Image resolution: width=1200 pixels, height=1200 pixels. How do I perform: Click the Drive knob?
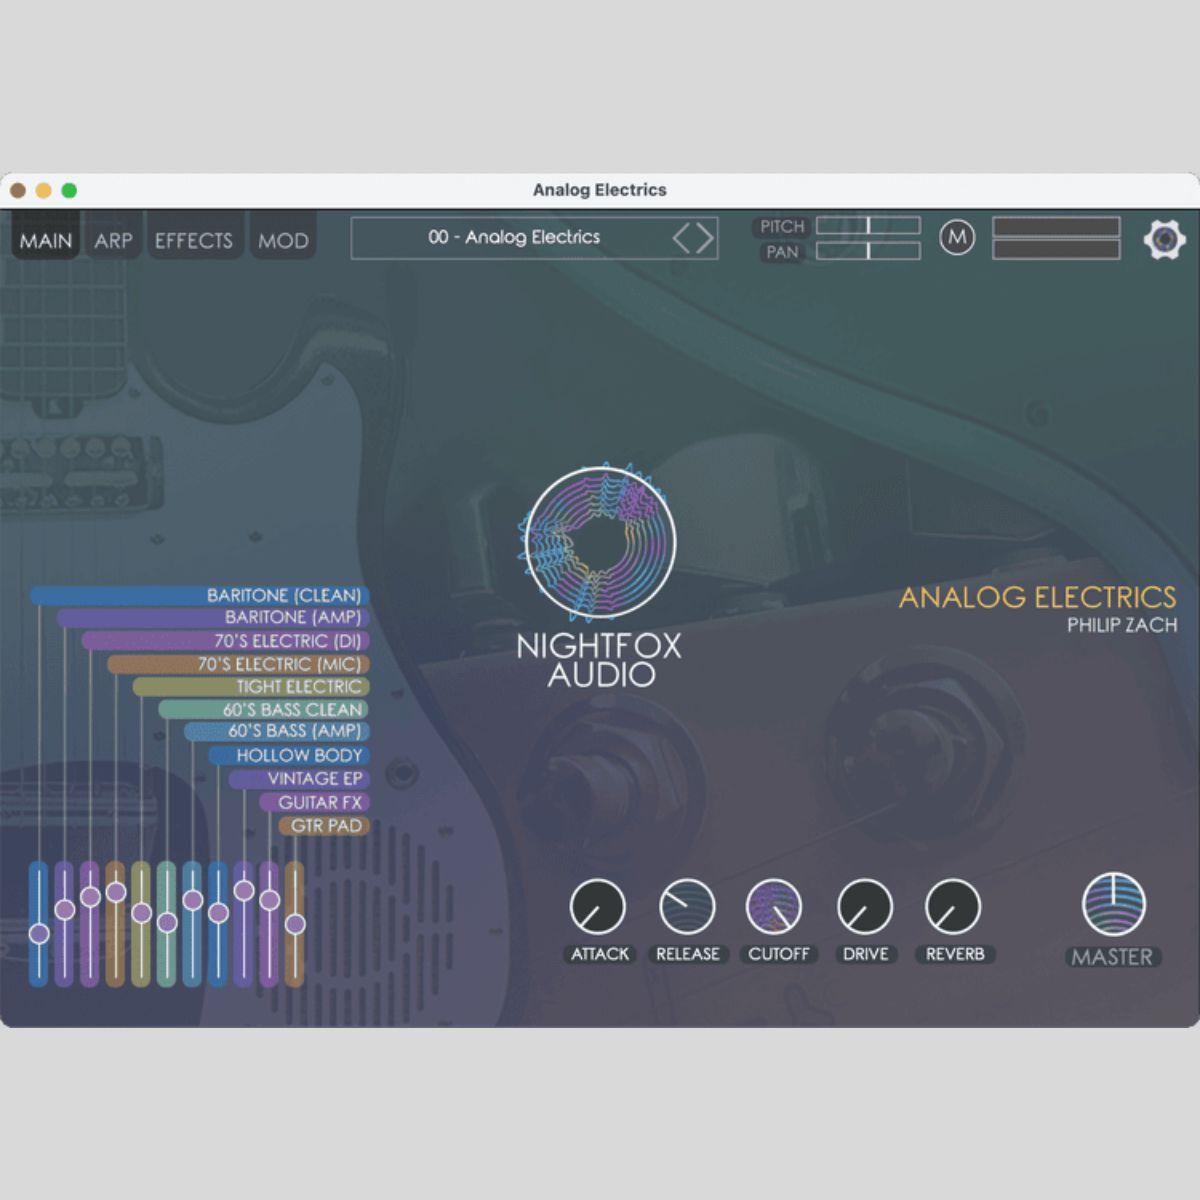click(x=864, y=907)
